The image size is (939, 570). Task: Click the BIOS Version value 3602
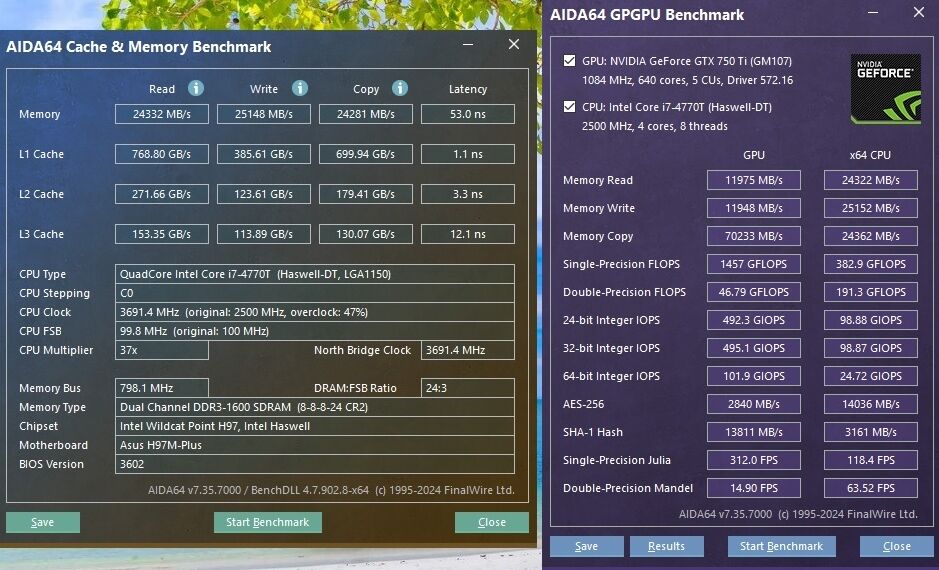[x=314, y=464]
